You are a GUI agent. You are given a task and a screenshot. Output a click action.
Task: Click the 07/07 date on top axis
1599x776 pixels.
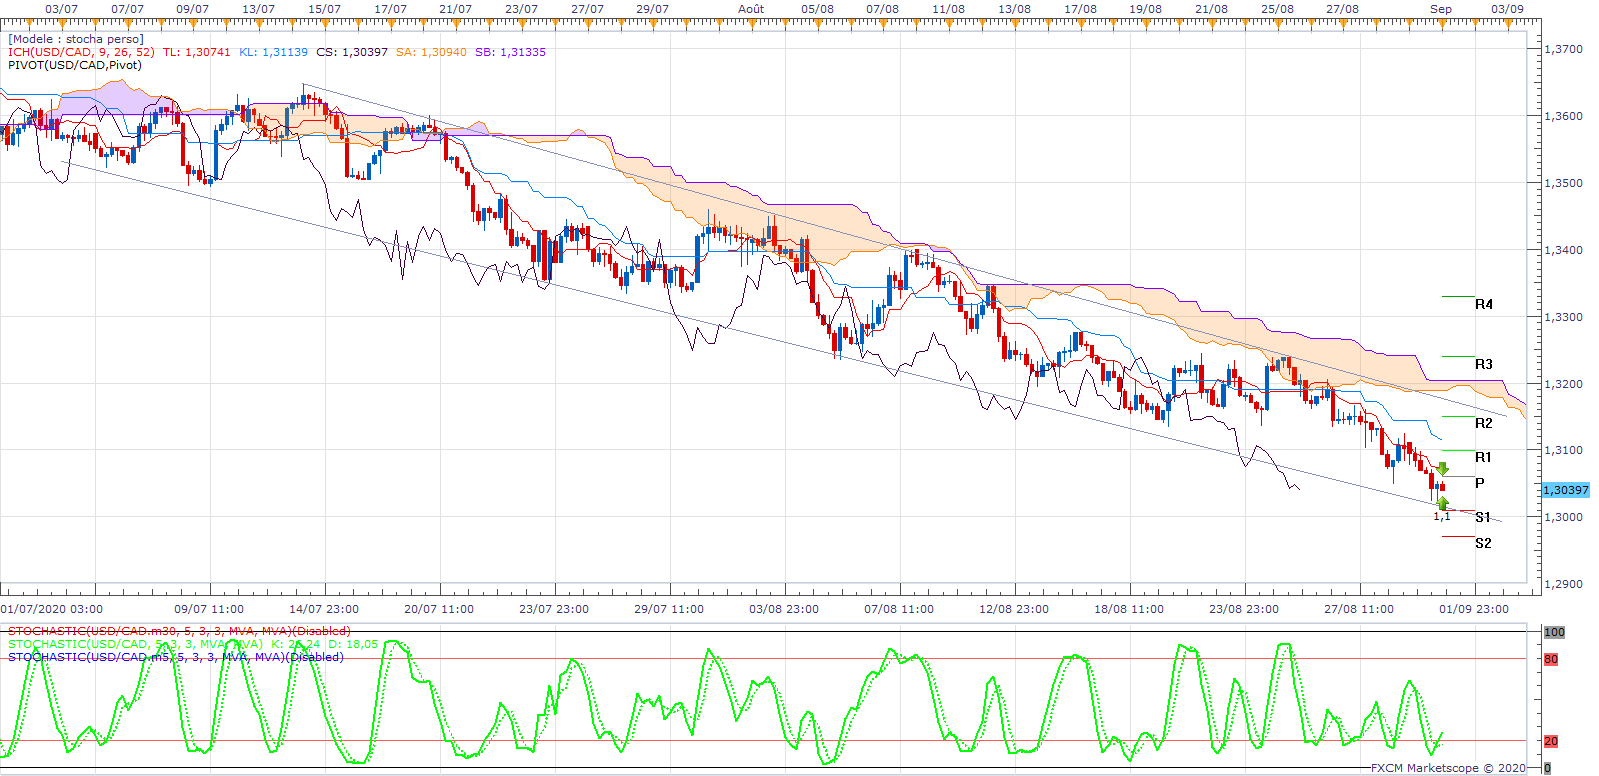pyautogui.click(x=127, y=9)
